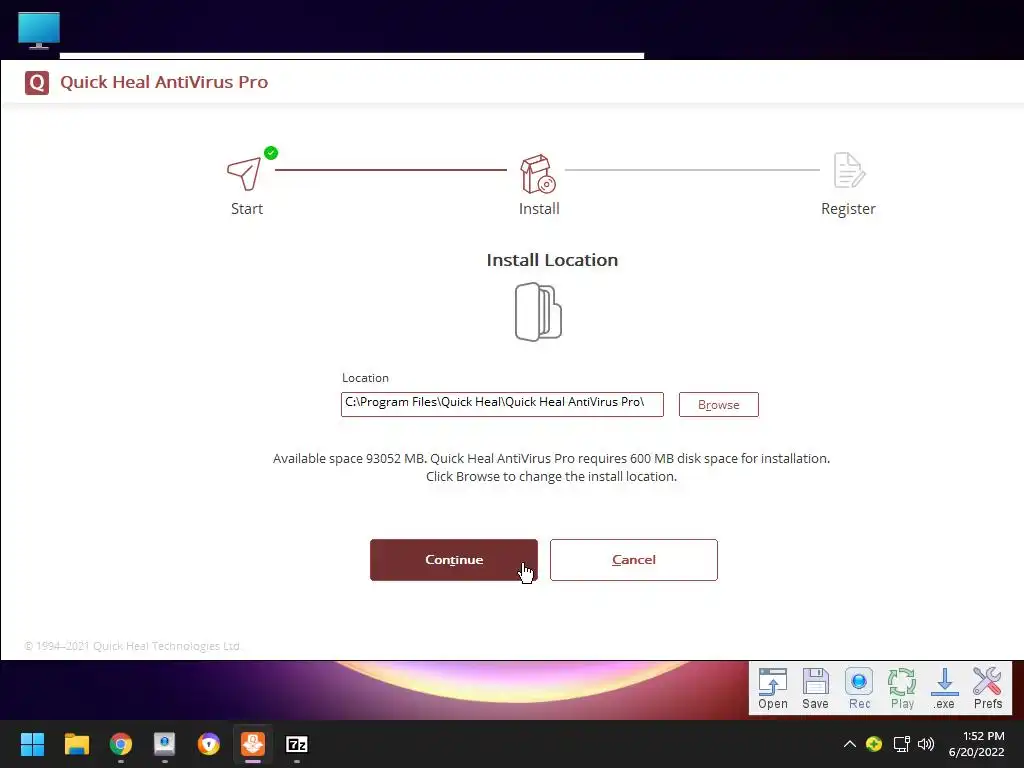Image resolution: width=1024 pixels, height=768 pixels.
Task: Open 7-Zip from the taskbar
Action: click(296, 744)
